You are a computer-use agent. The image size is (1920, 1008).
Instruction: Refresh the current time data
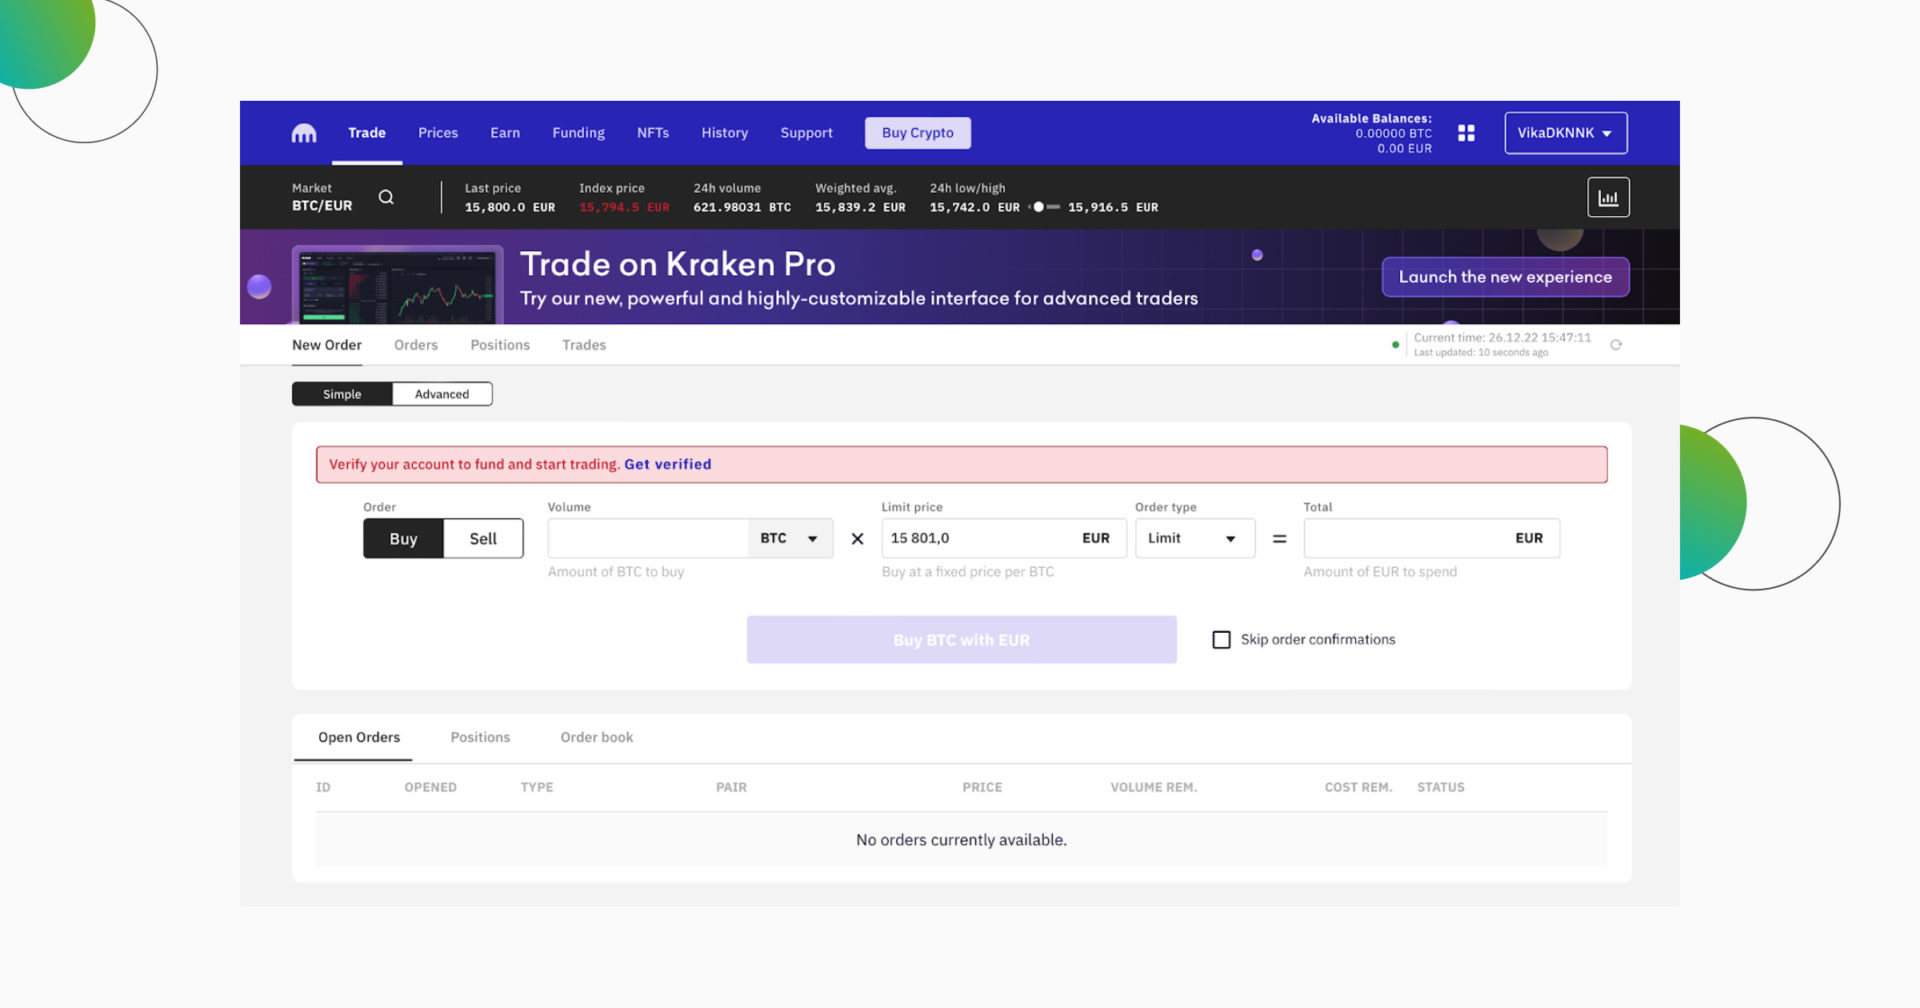(1616, 345)
